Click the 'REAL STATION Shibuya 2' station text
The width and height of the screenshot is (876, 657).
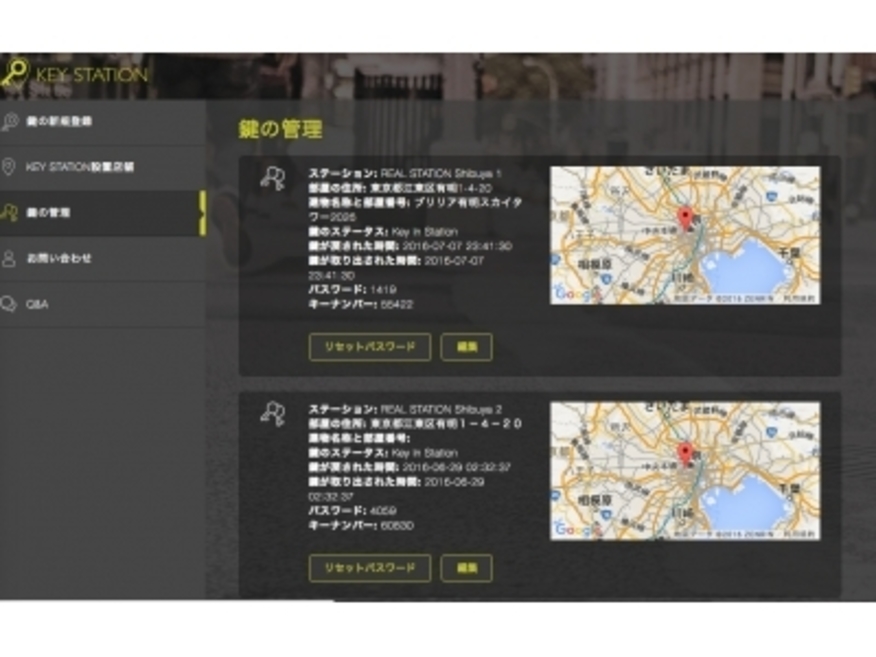click(x=441, y=409)
